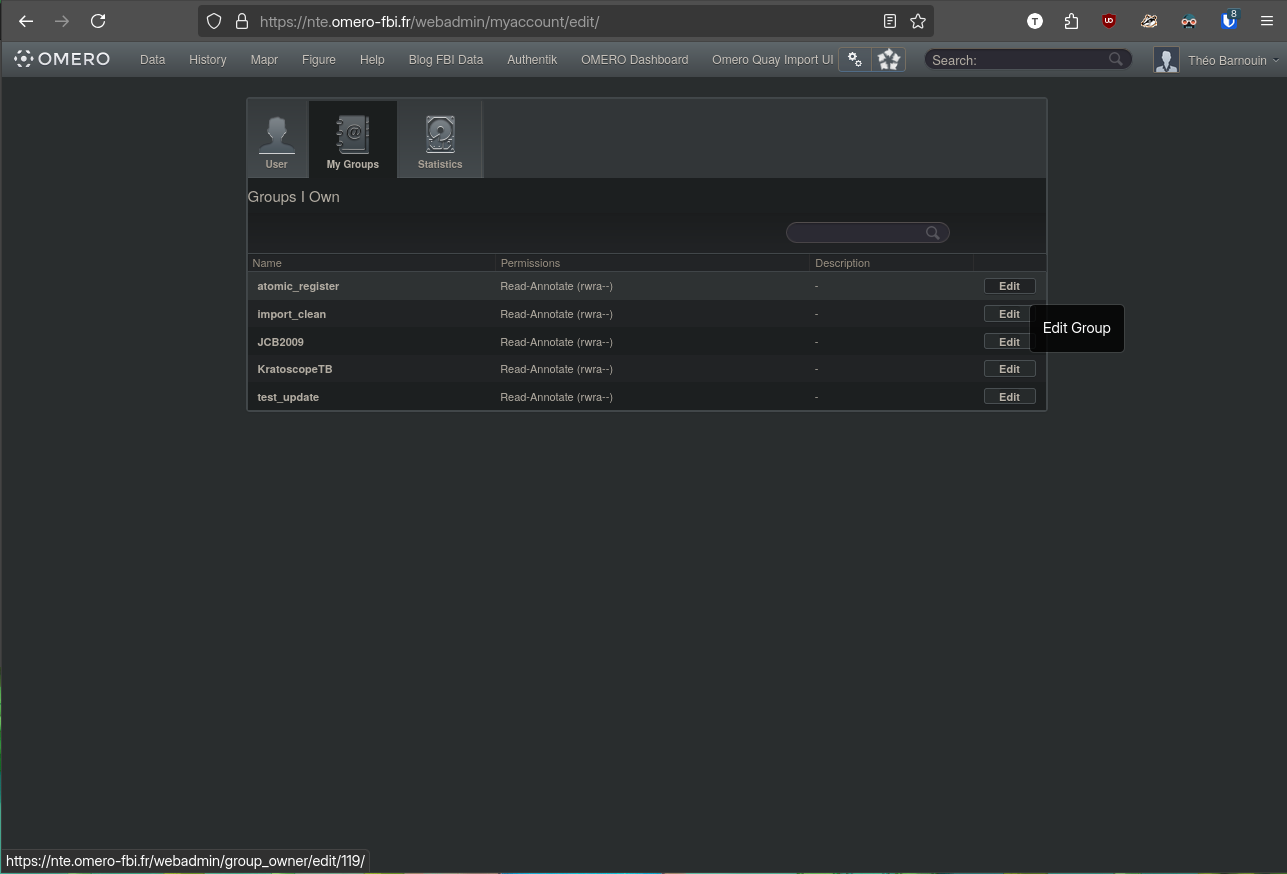This screenshot has width=1287, height=874.
Task: Click the magnifier icon in header search
Action: coord(1116,59)
